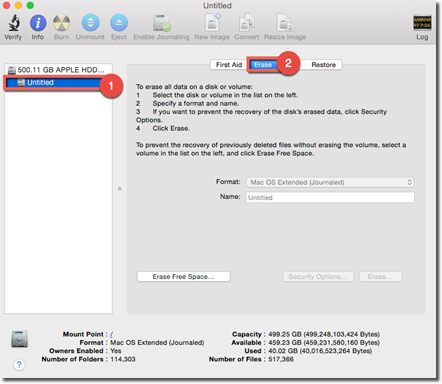The height and width of the screenshot is (384, 442).
Task: Switch to the Erase tab
Action: [263, 65]
